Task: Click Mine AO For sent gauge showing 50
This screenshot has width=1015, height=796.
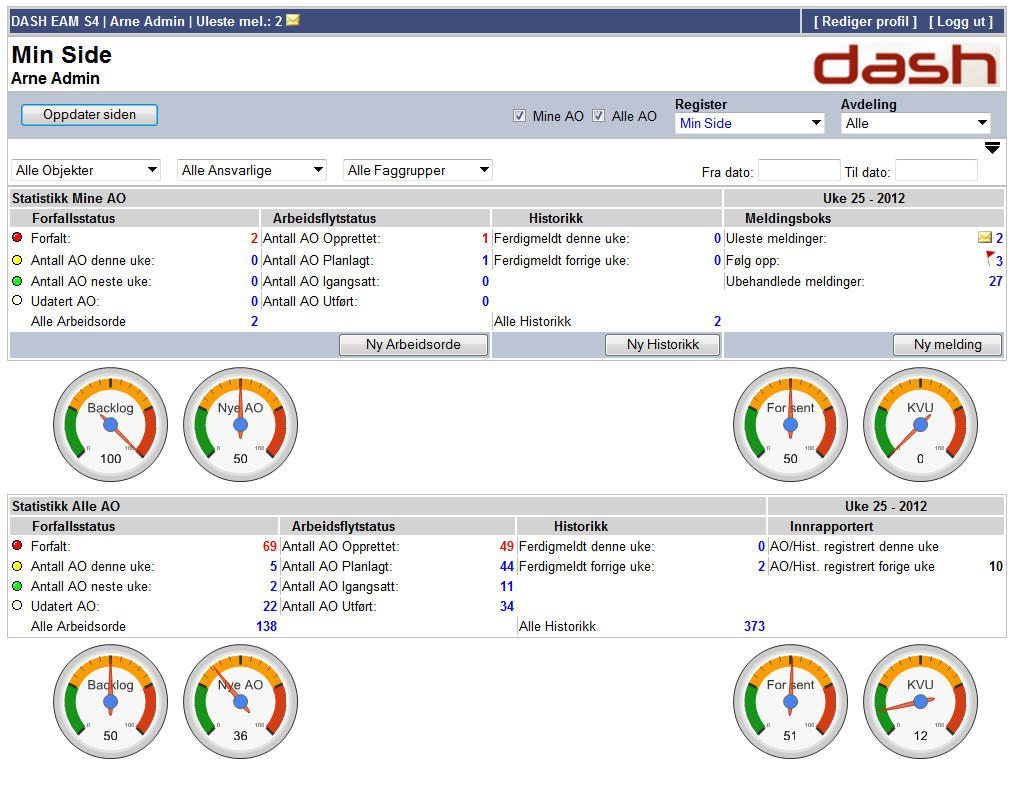Action: point(790,425)
